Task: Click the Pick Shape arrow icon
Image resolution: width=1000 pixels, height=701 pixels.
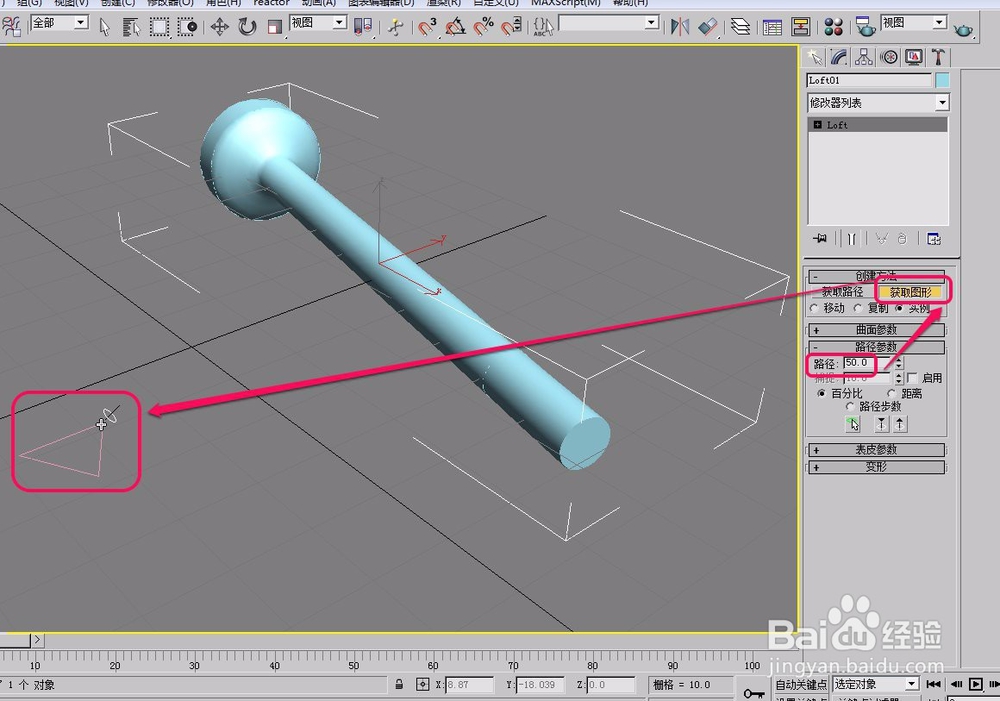Action: tap(853, 424)
